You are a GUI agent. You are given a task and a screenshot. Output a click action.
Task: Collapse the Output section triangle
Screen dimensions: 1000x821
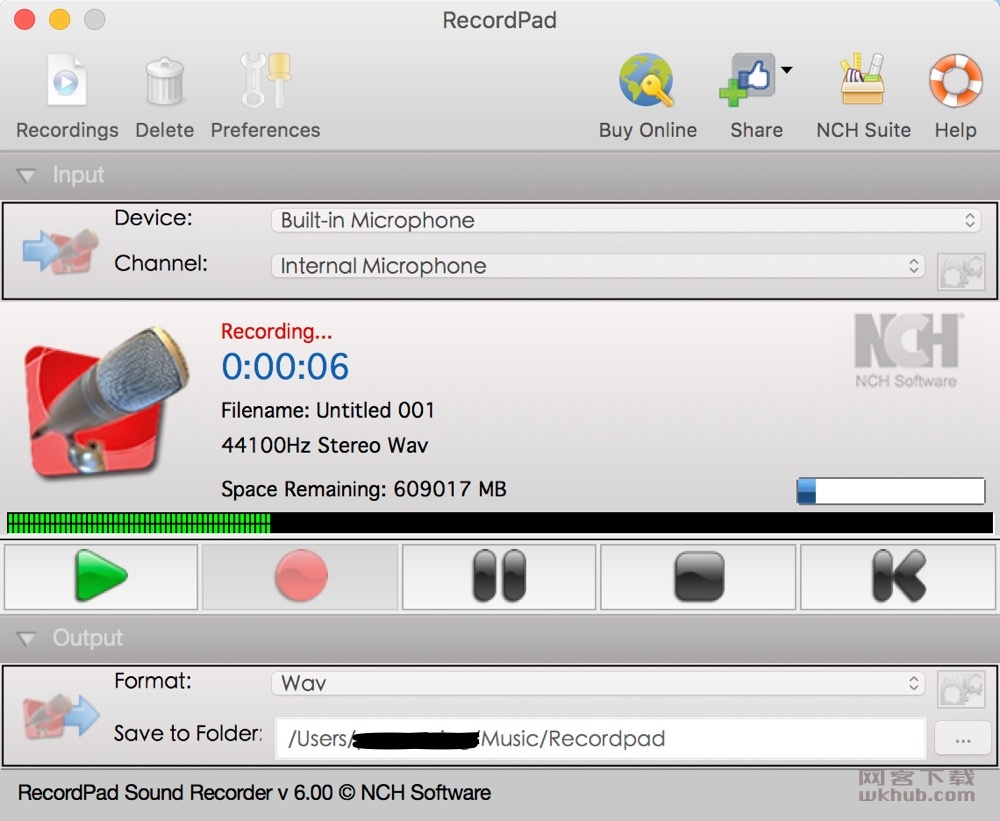click(26, 638)
